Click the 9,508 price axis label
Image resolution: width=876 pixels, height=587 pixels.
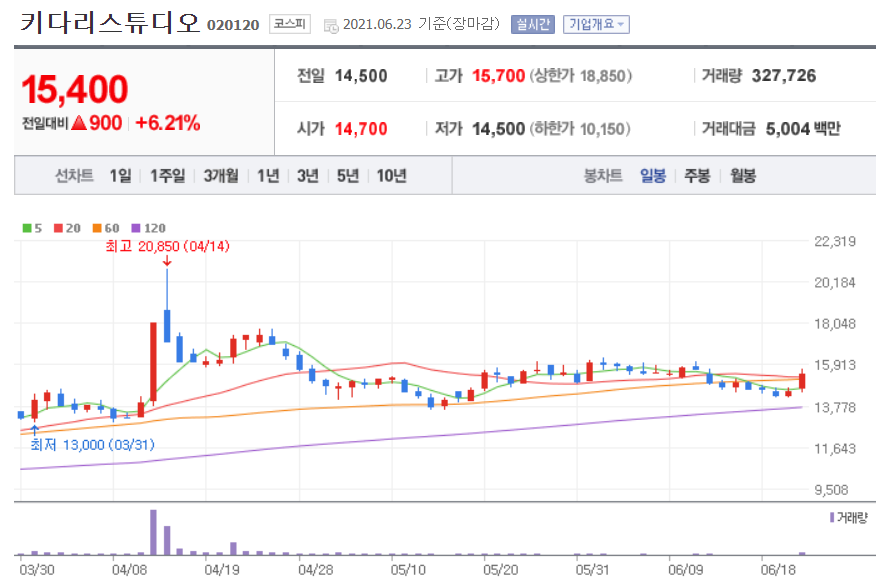click(x=831, y=490)
